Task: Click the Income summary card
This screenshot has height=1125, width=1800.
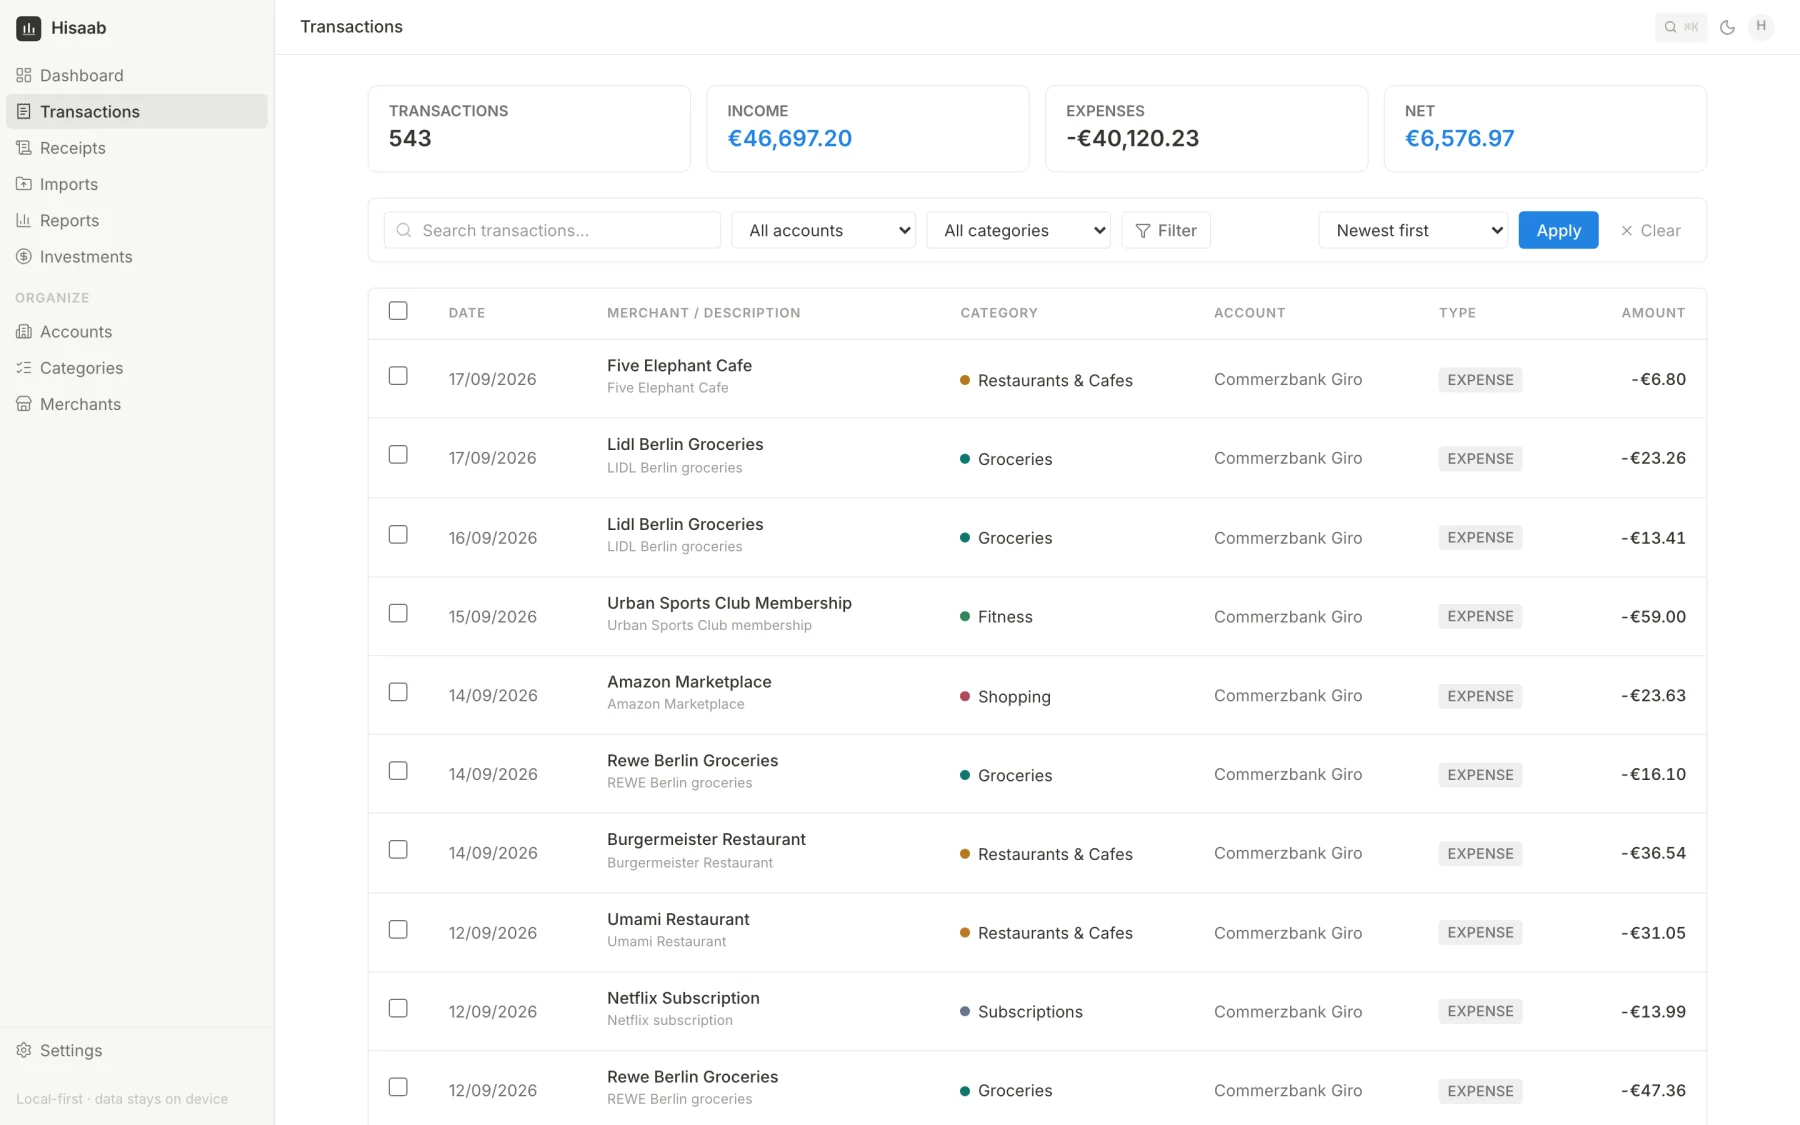Action: click(x=867, y=129)
